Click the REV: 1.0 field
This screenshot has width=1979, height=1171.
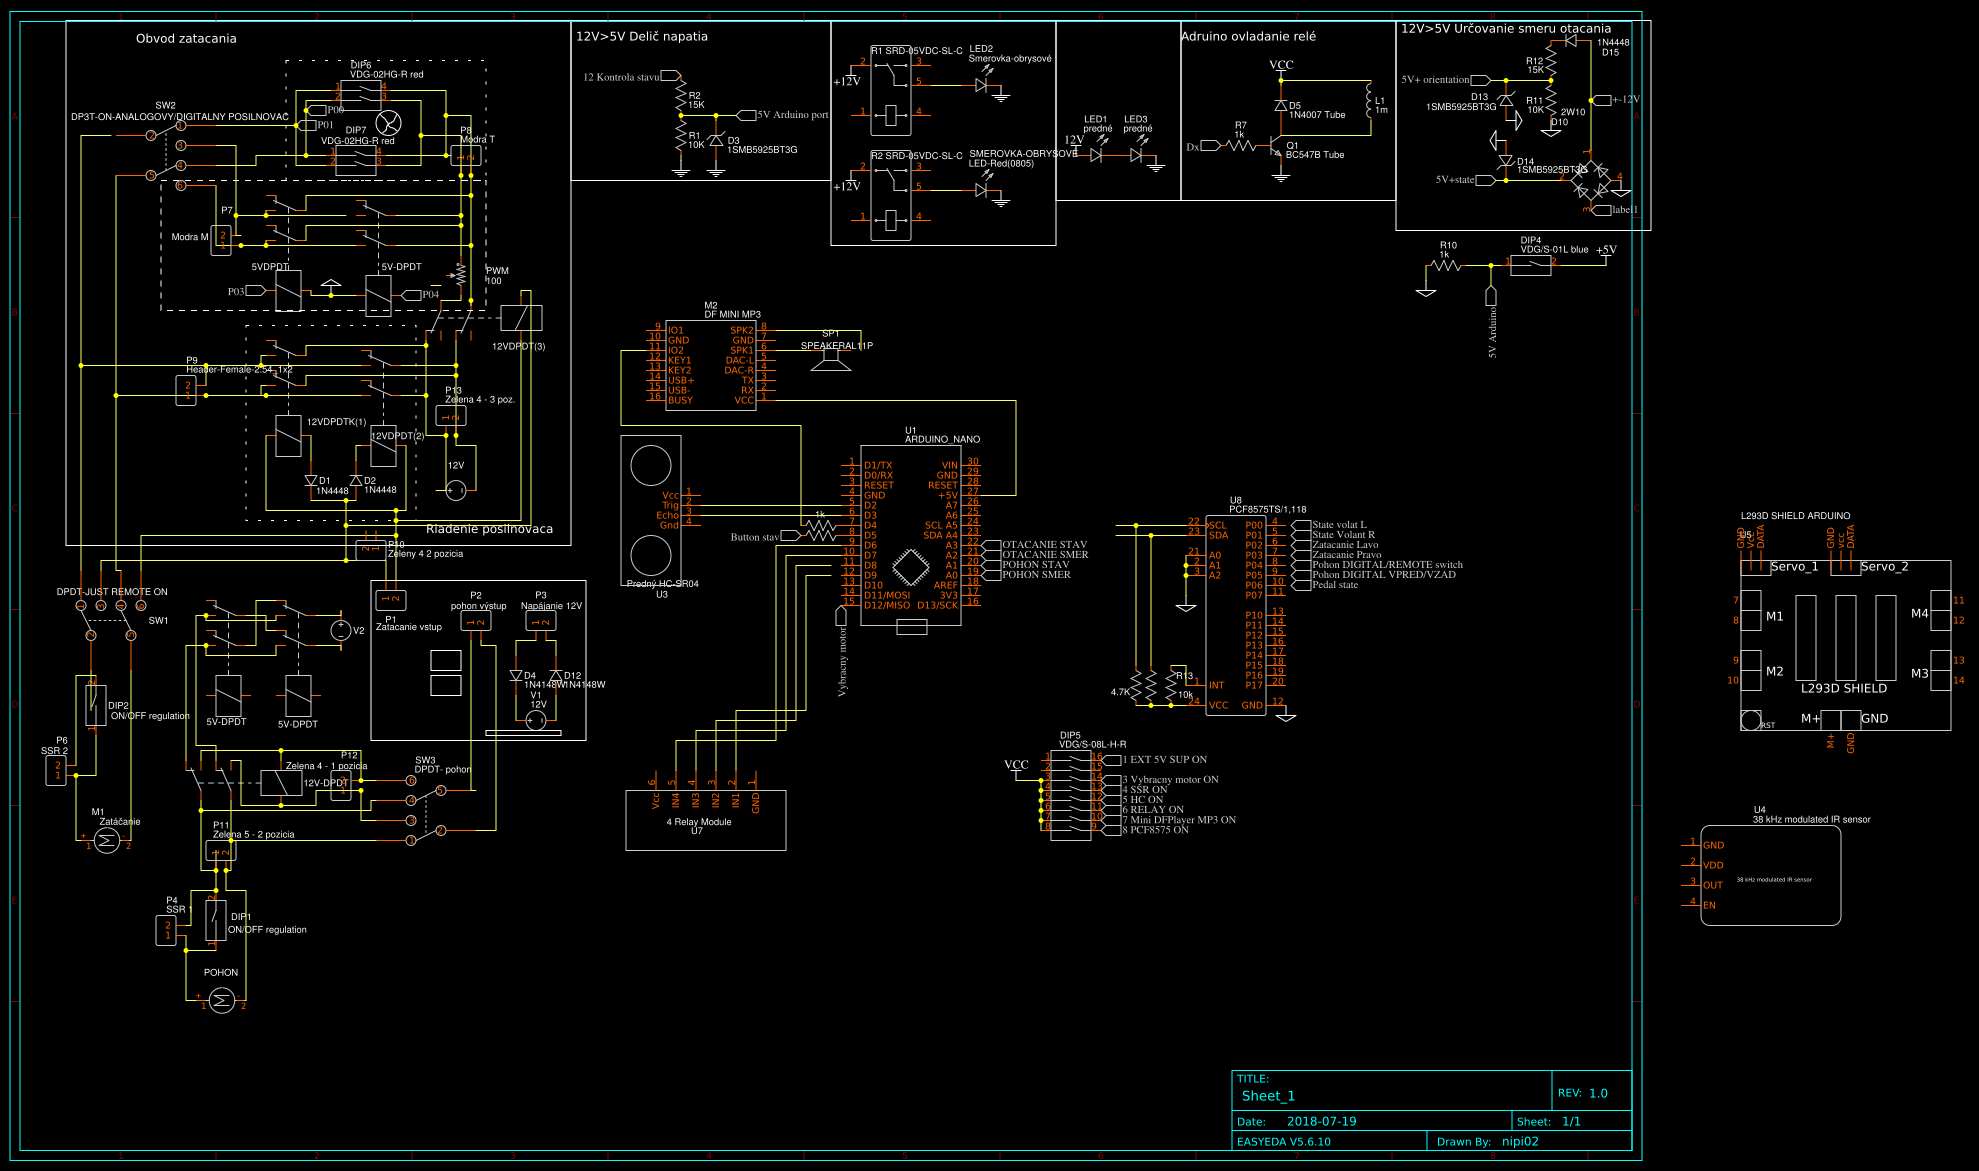pyautogui.click(x=1582, y=1093)
